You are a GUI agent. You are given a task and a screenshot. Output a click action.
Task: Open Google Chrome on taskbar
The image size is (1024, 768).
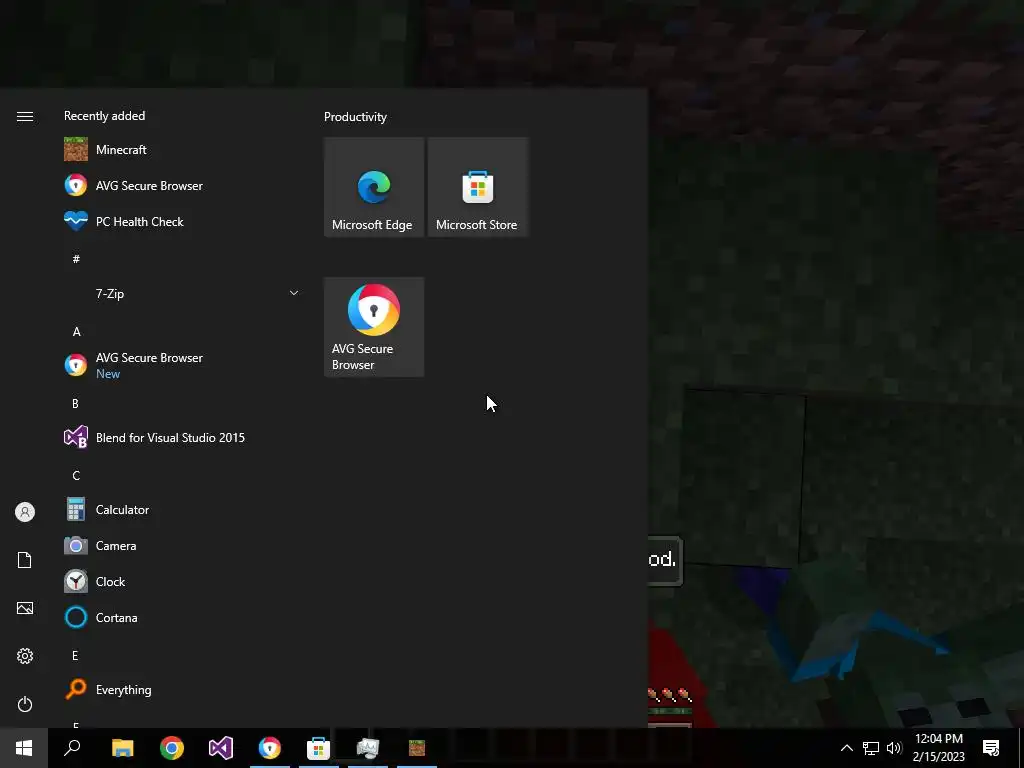[x=172, y=748]
